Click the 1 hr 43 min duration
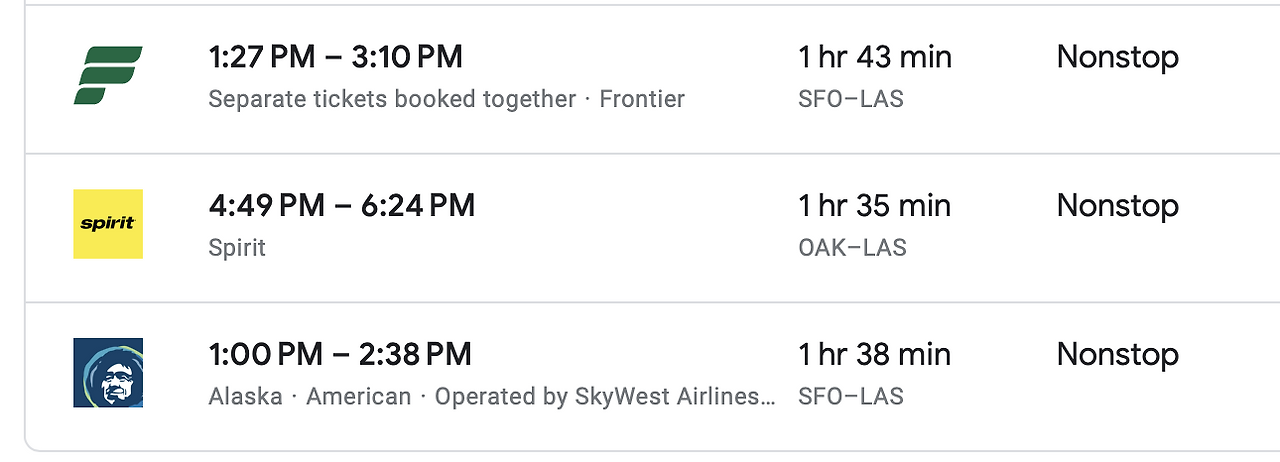This screenshot has height=462, width=1280. [x=875, y=57]
